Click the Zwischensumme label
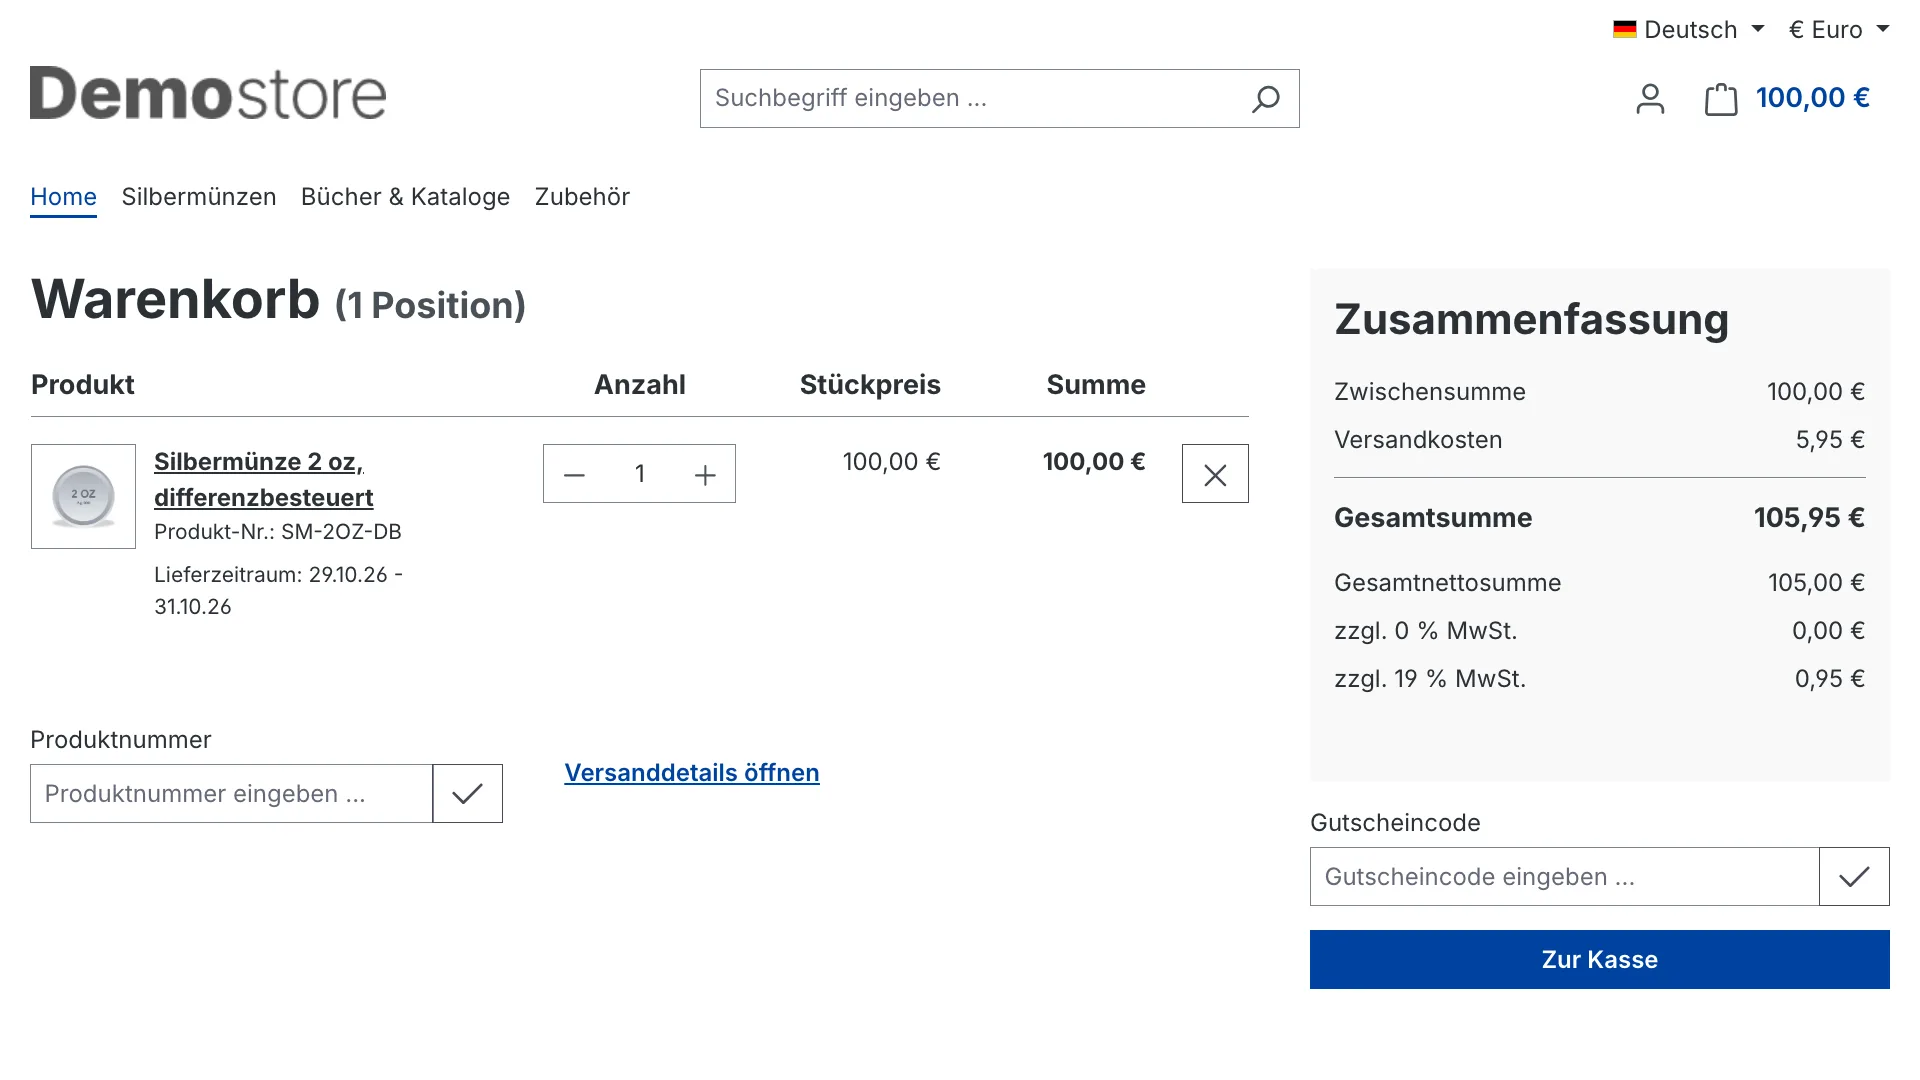 (1430, 392)
